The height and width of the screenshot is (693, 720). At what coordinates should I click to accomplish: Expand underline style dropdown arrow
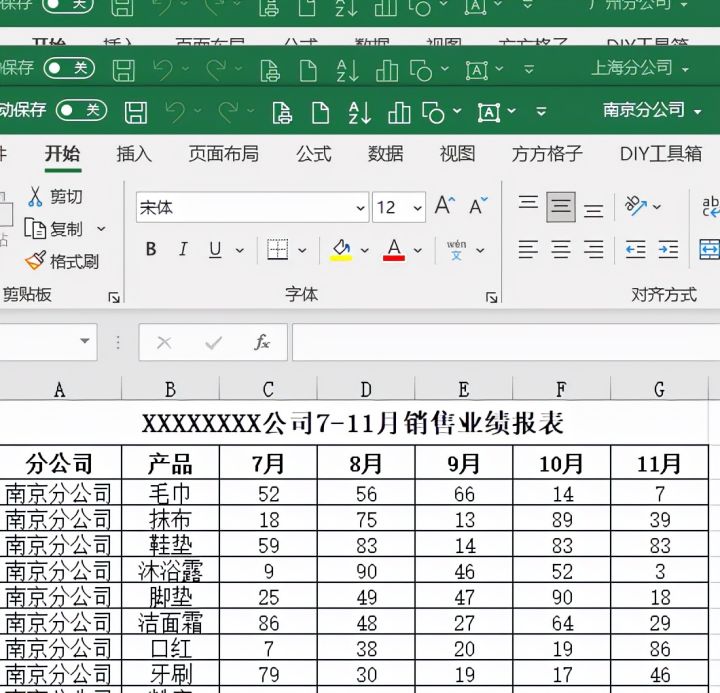pyautogui.click(x=240, y=250)
